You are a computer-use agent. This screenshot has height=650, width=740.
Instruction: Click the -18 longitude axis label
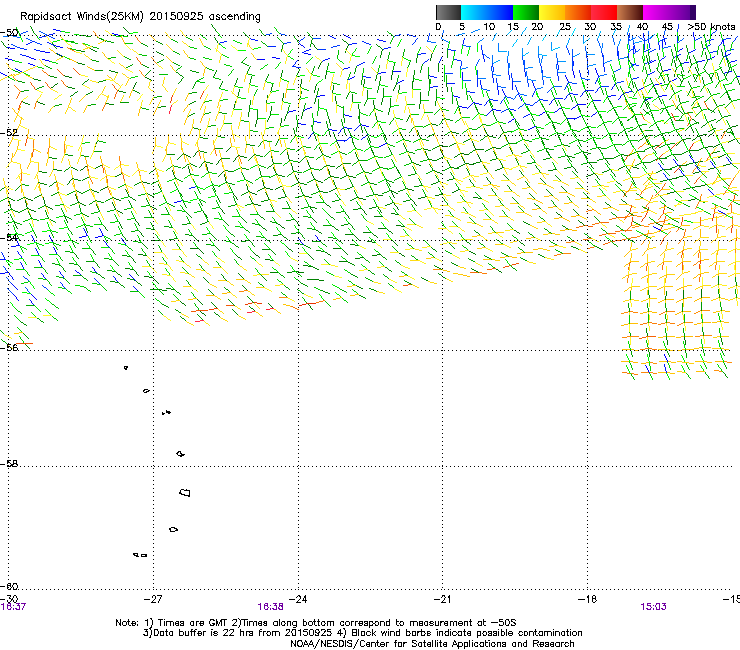[x=587, y=599]
